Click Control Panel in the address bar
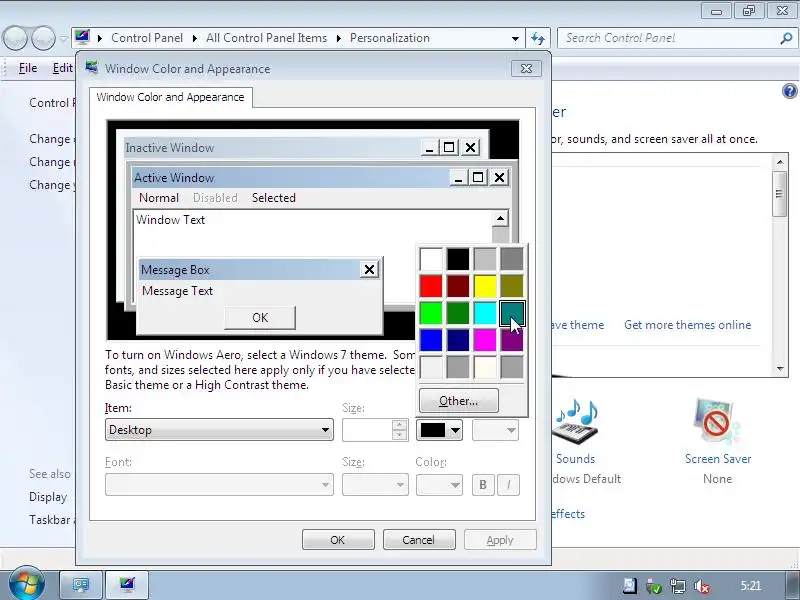Viewport: 800px width, 600px height. [x=147, y=38]
